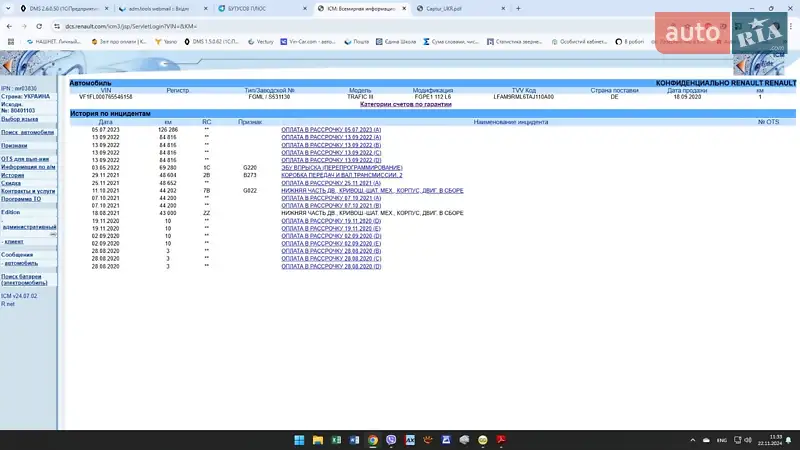Open Поиск батареи (электромобиль) link

24,279
